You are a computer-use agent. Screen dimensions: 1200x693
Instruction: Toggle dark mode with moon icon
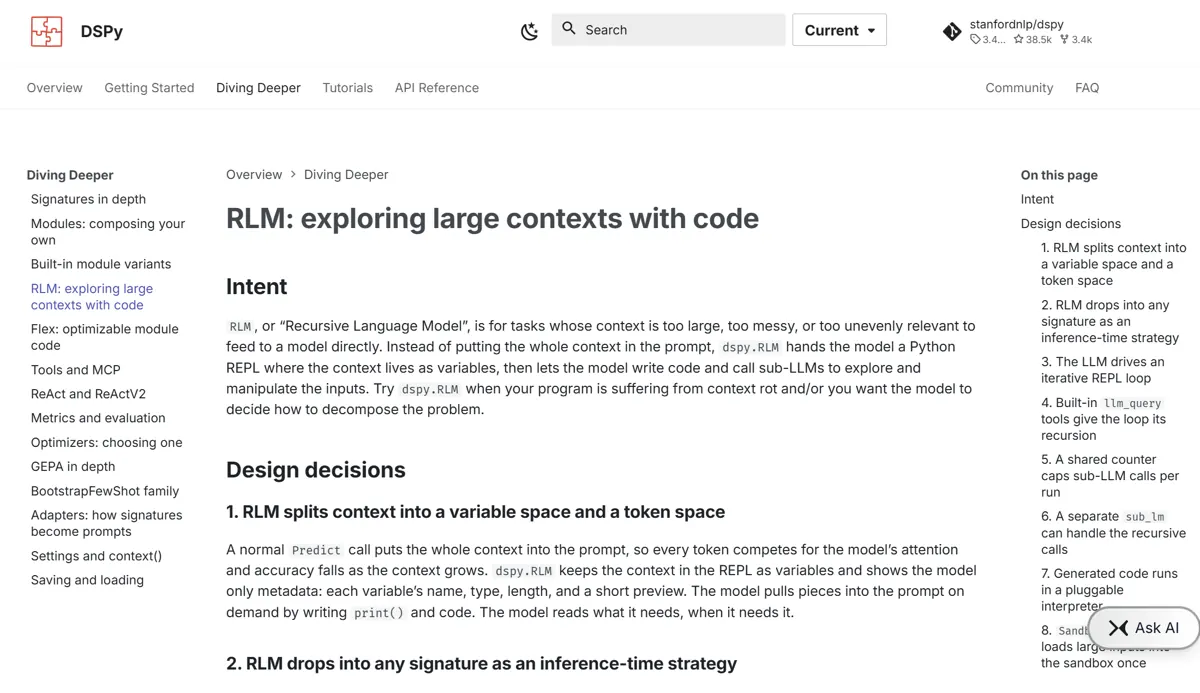click(x=529, y=31)
